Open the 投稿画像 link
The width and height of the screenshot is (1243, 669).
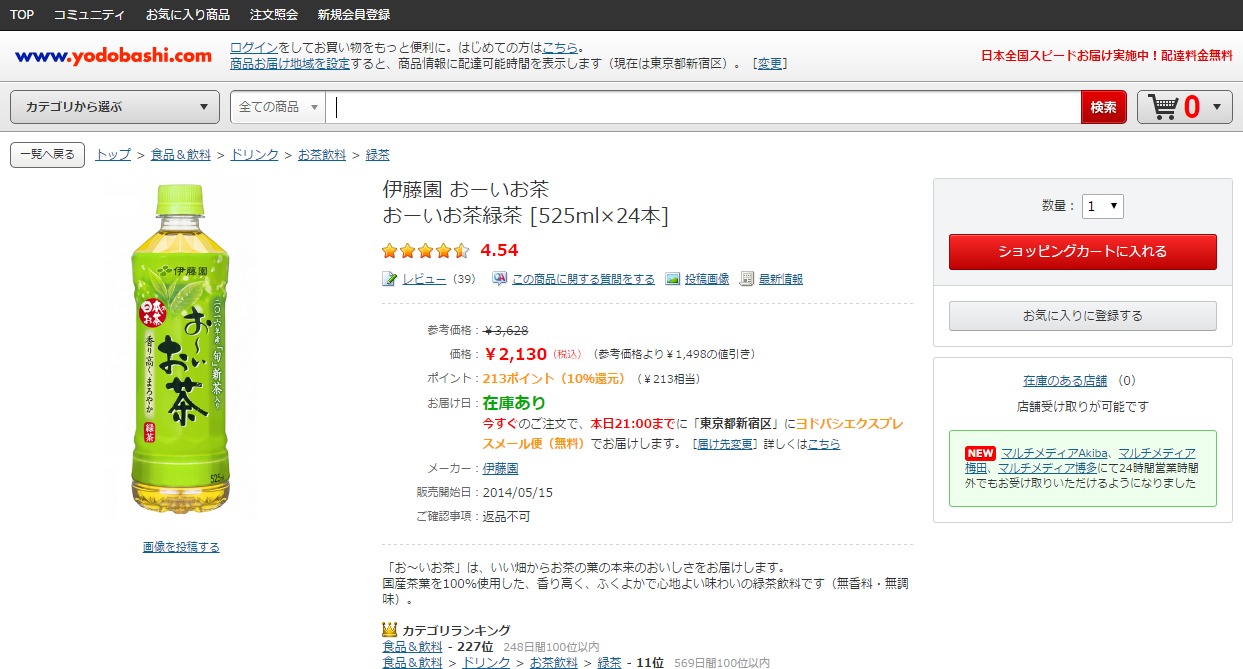tap(707, 279)
